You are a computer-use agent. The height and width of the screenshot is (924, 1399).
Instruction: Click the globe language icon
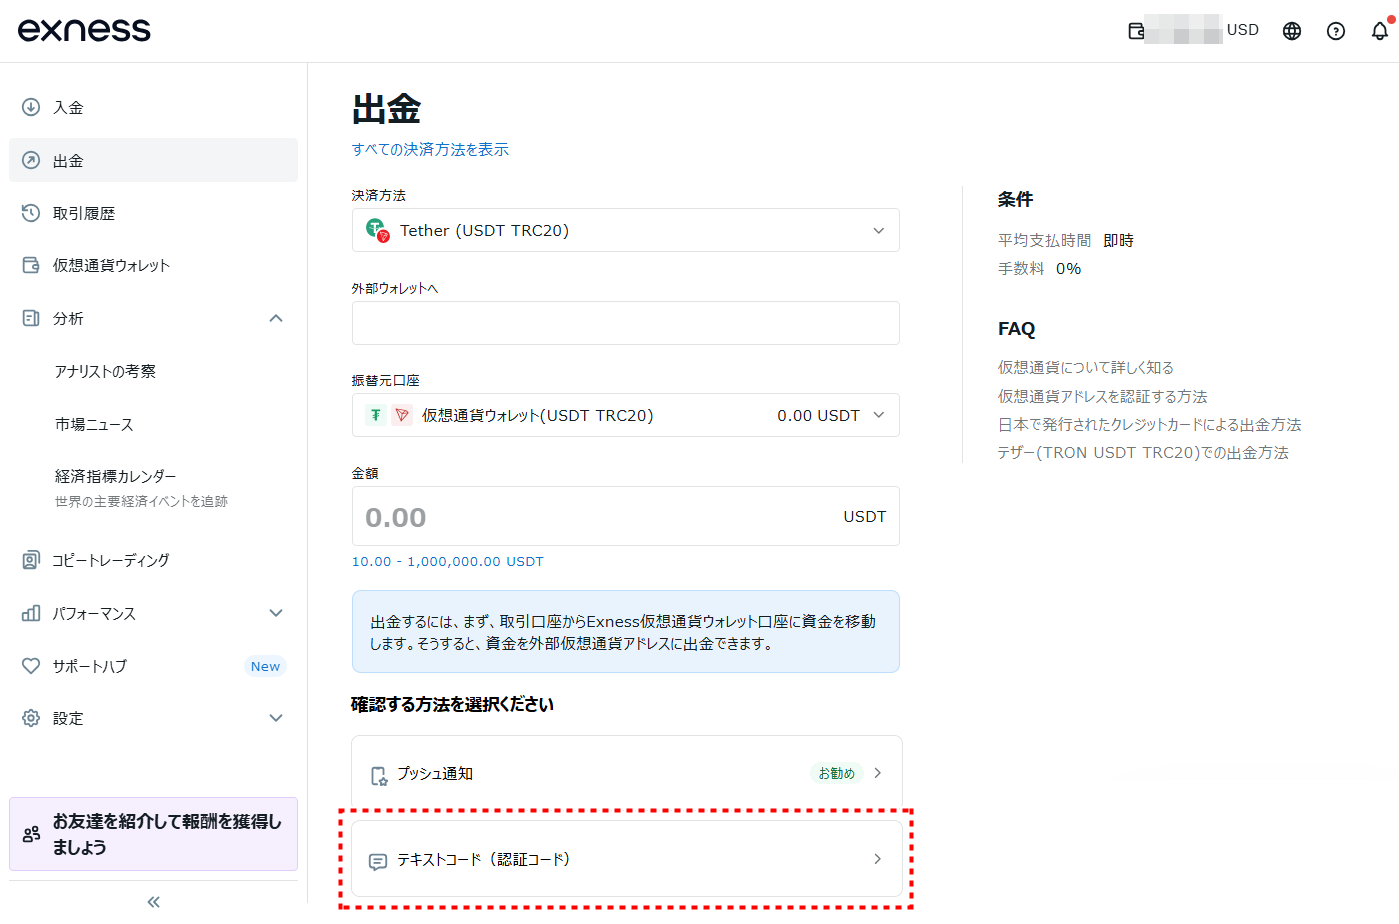[x=1291, y=30]
